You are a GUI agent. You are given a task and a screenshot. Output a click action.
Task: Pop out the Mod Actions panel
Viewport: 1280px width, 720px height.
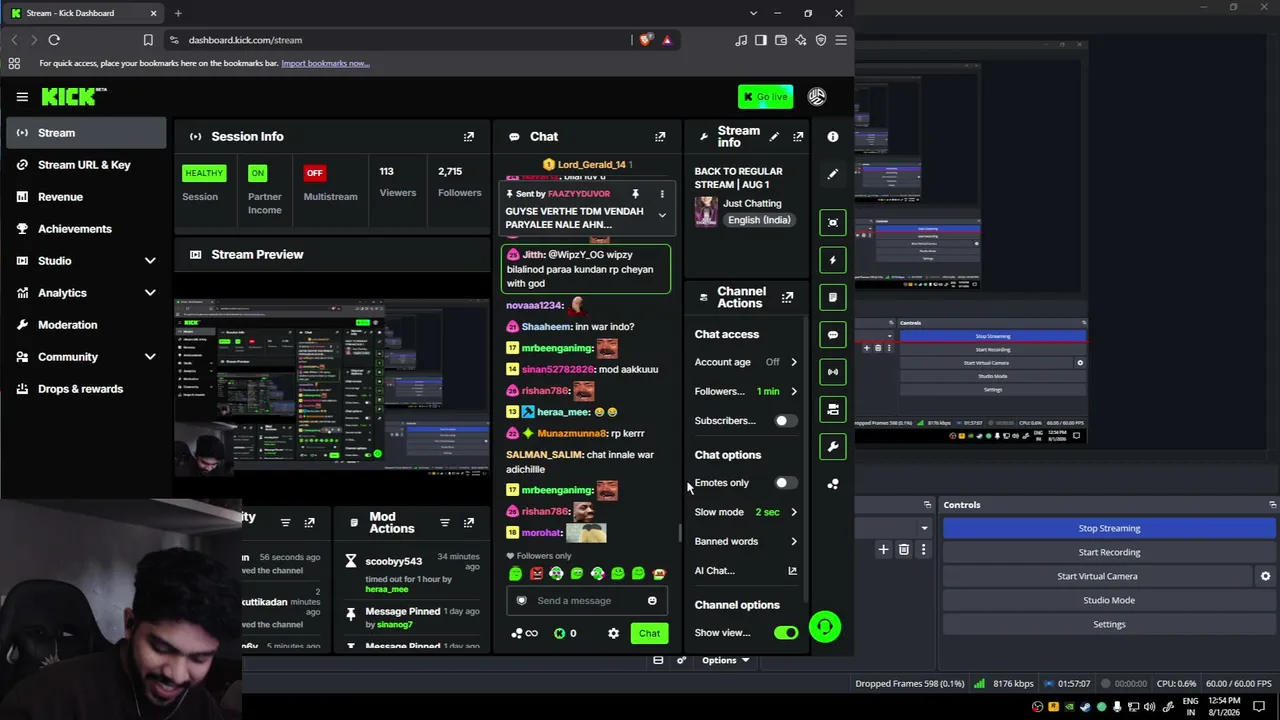469,523
